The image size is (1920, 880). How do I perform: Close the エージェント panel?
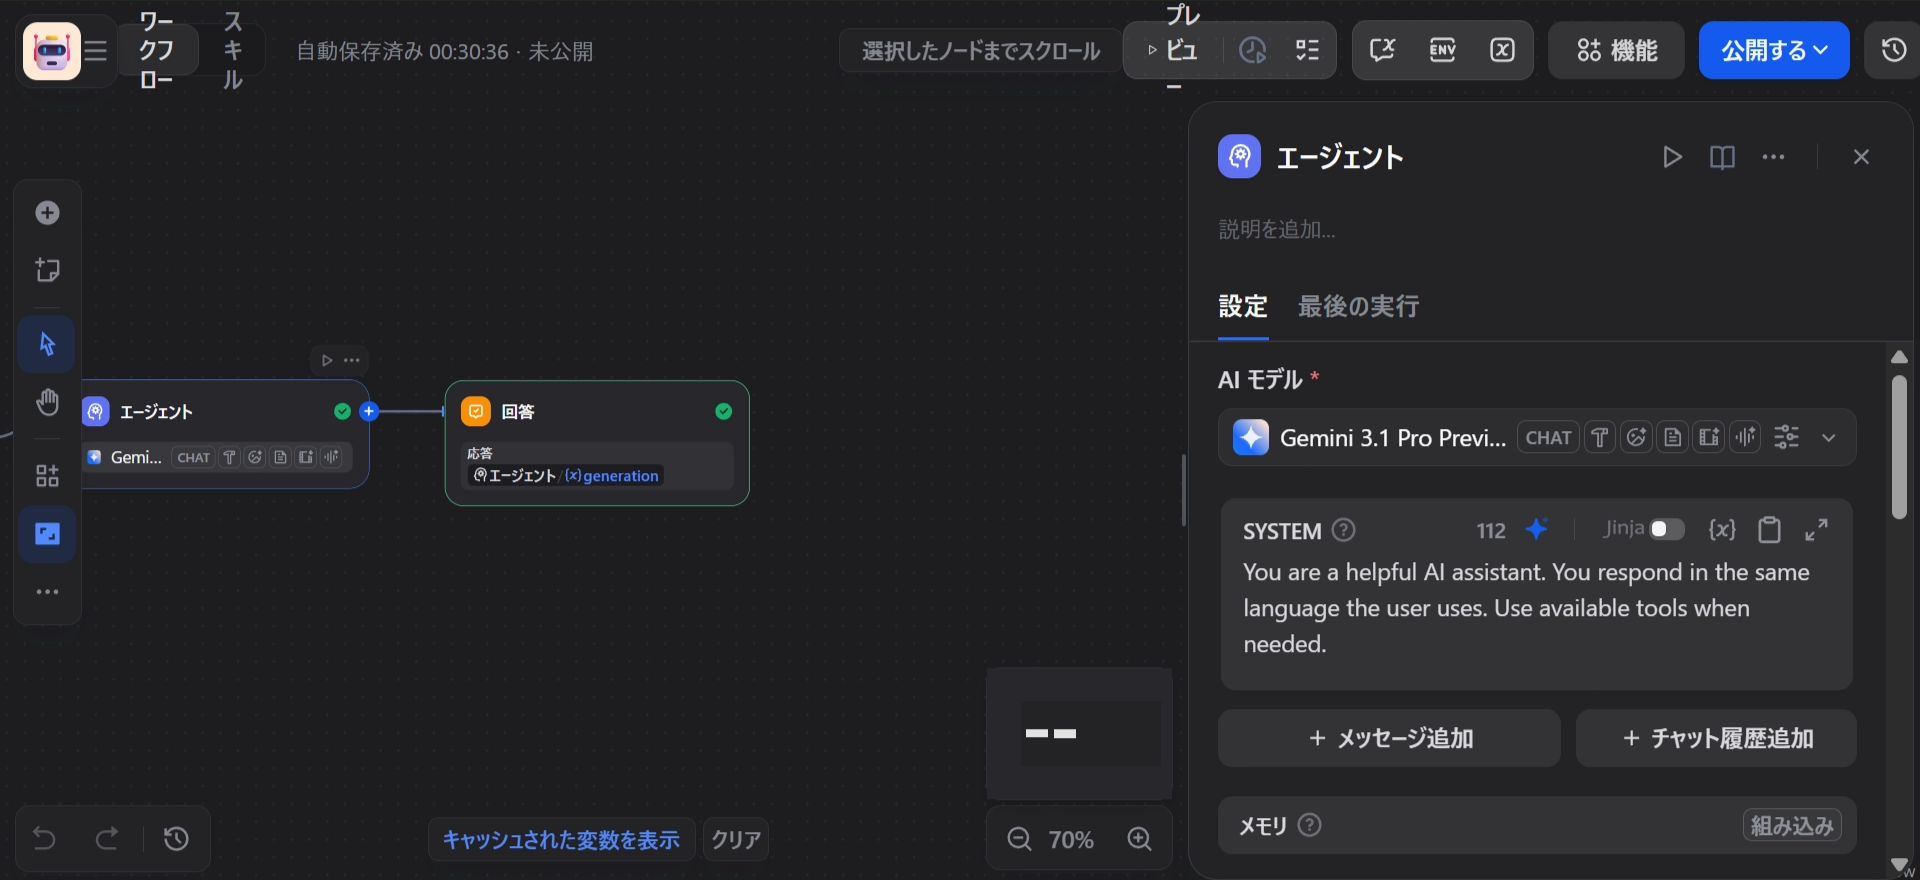(x=1861, y=157)
